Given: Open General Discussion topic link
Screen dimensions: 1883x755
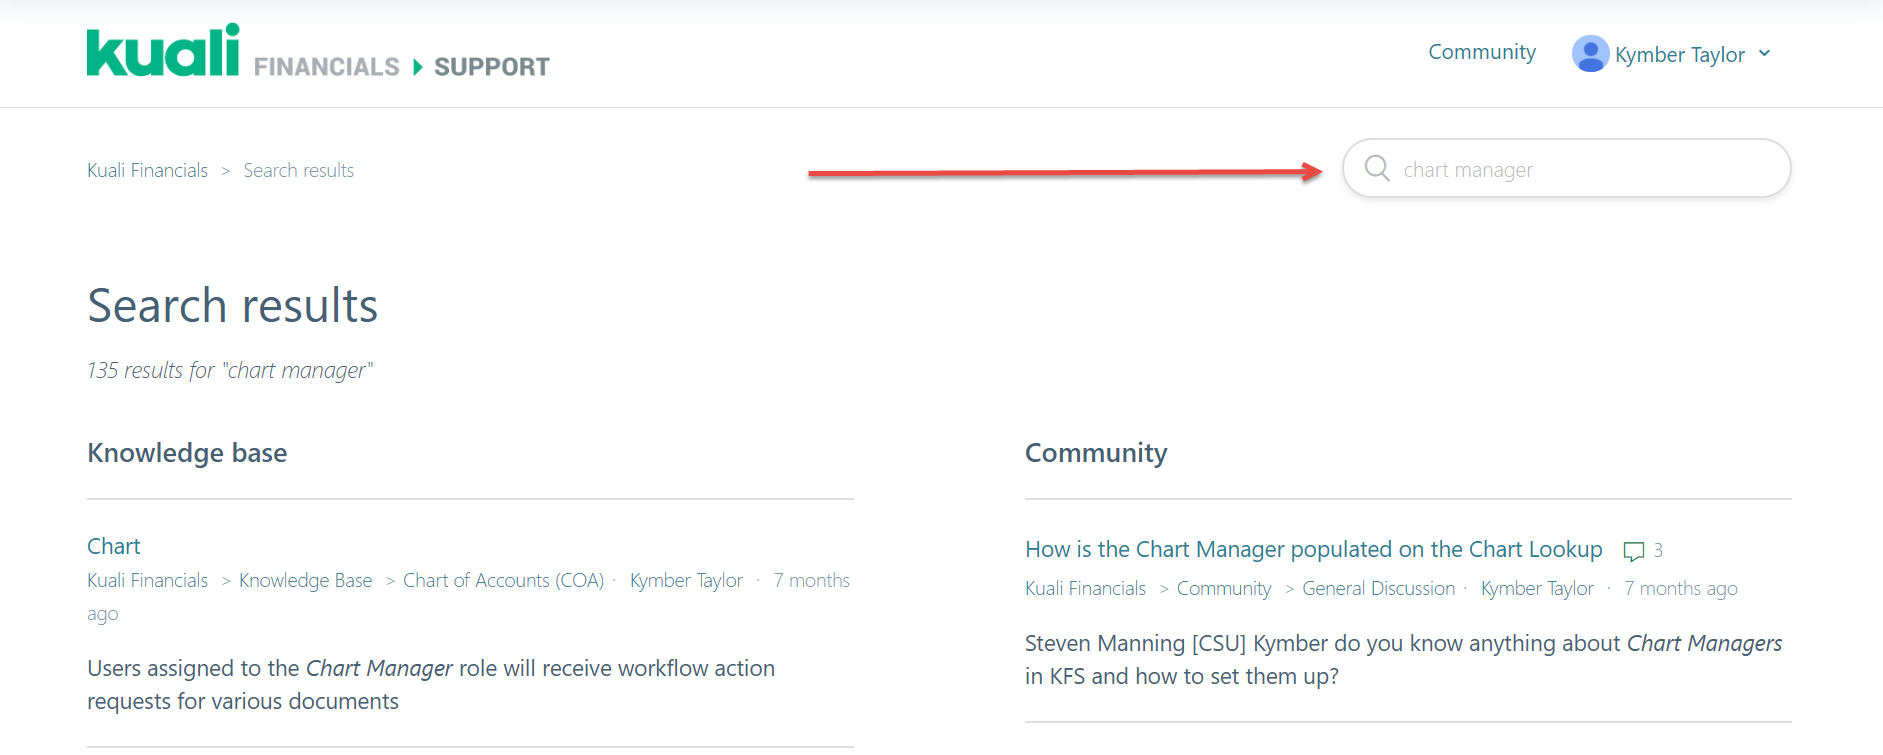Looking at the screenshot, I should (x=1378, y=589).
